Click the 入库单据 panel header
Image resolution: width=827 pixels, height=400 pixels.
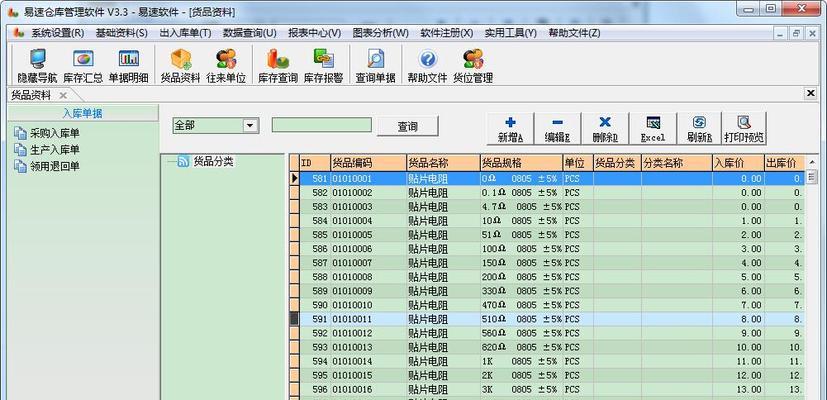click(x=83, y=113)
